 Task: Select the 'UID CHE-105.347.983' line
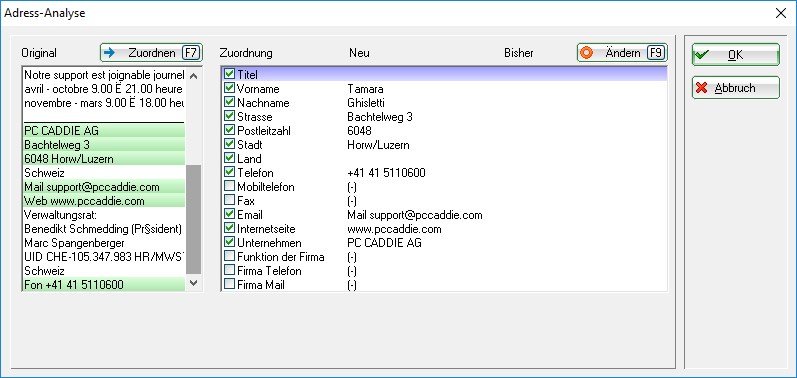pyautogui.click(x=104, y=257)
